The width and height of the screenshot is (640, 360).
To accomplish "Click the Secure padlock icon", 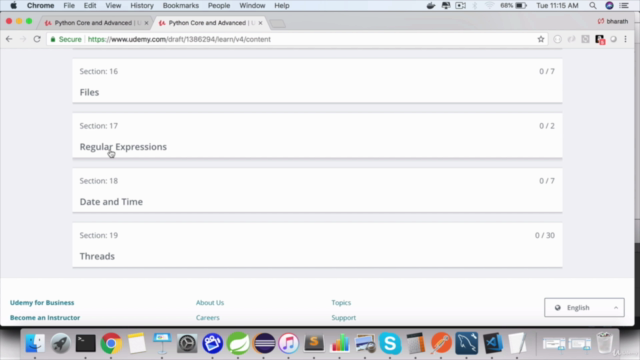I will 53,39.
